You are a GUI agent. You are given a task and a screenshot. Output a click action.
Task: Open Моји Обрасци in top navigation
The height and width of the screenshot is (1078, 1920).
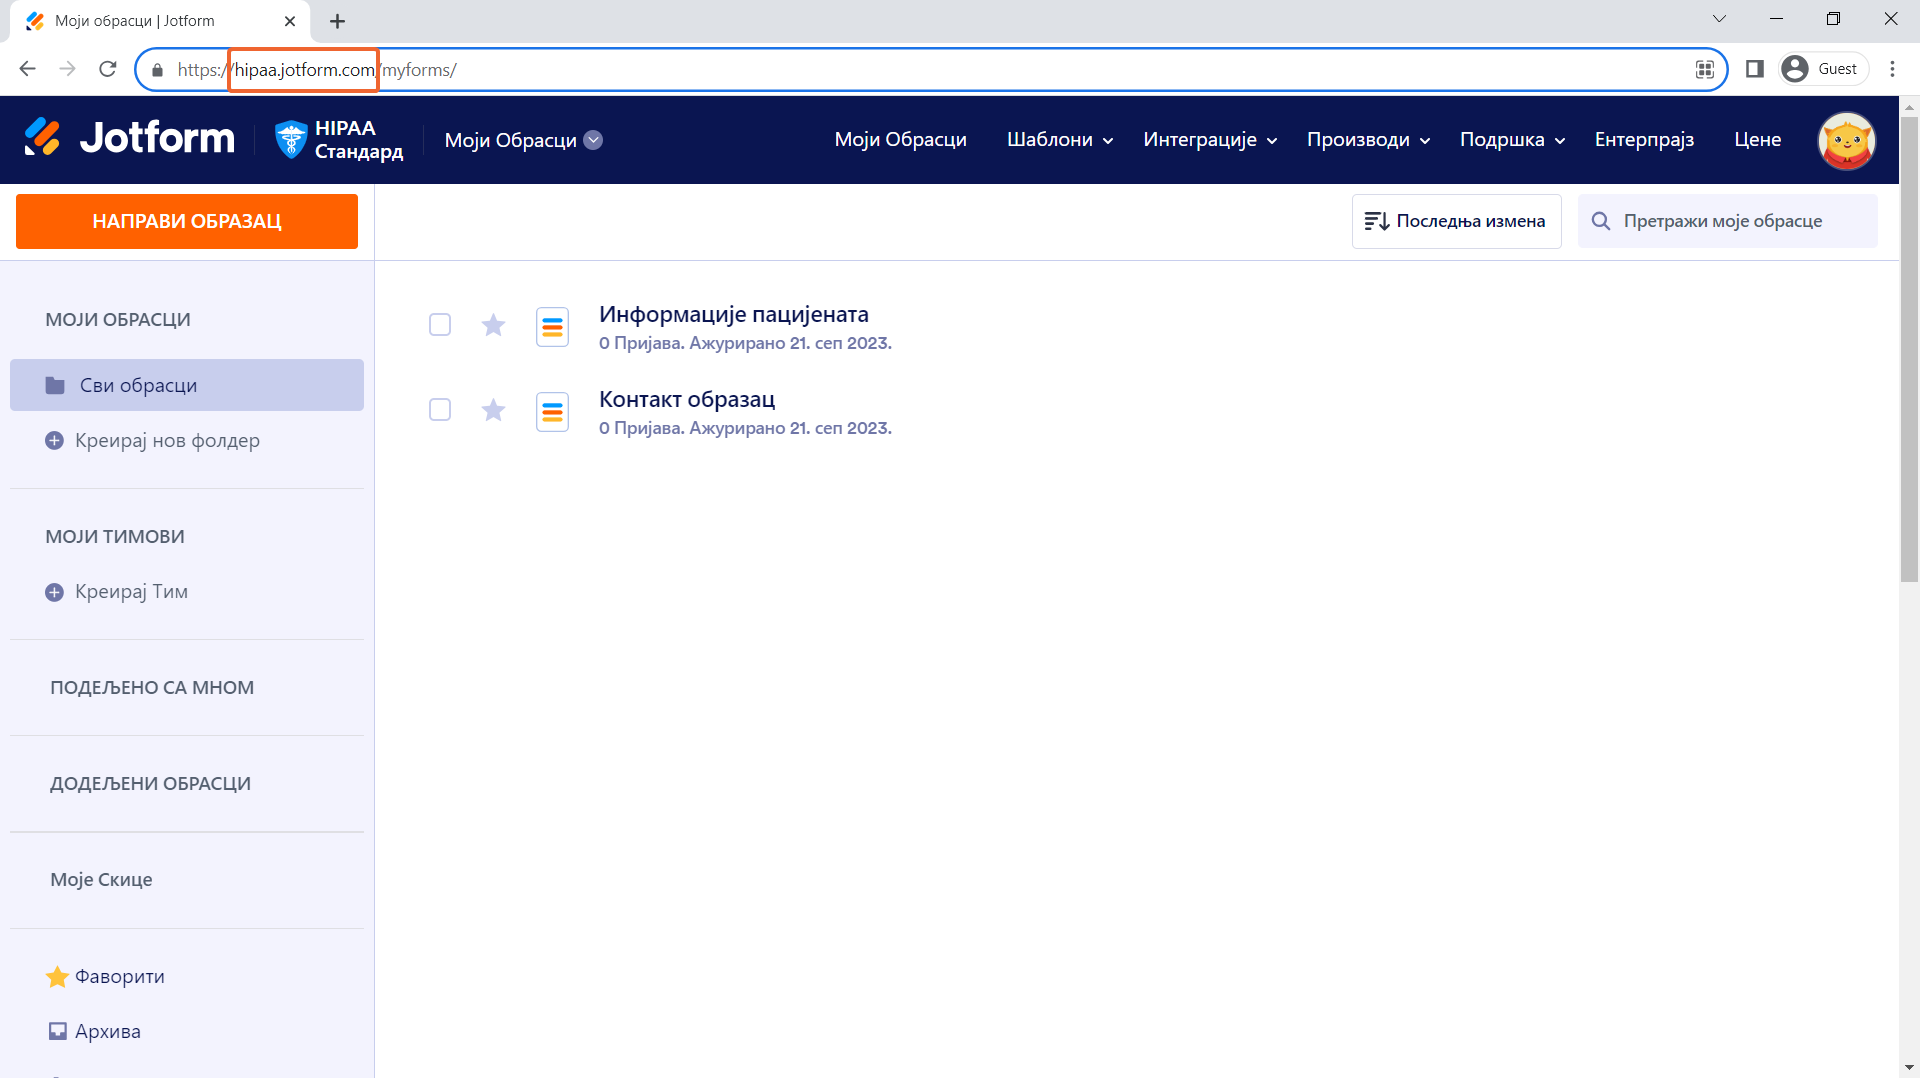click(x=900, y=140)
